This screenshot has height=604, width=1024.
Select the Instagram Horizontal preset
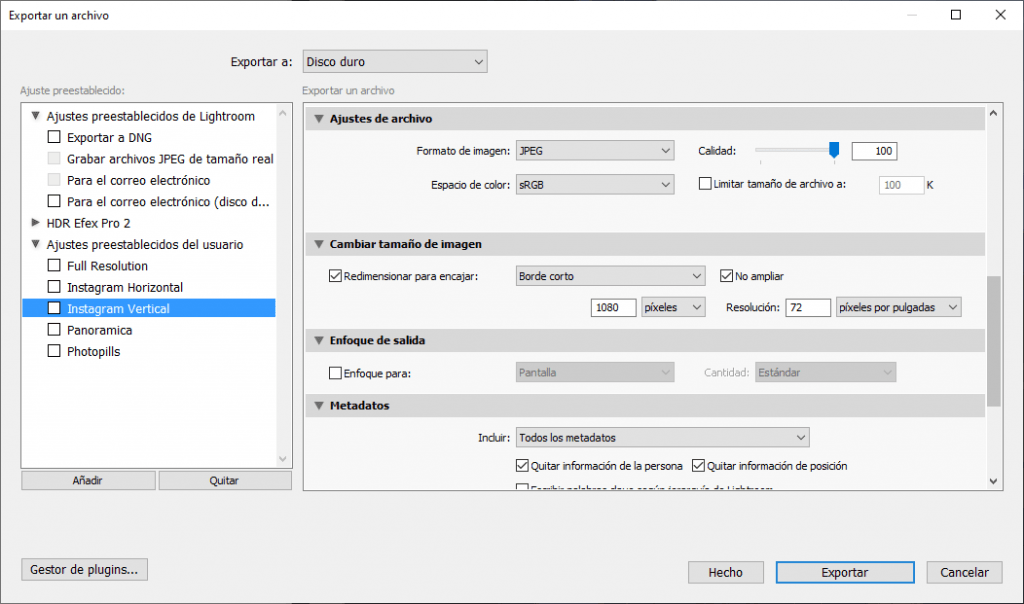coord(125,287)
